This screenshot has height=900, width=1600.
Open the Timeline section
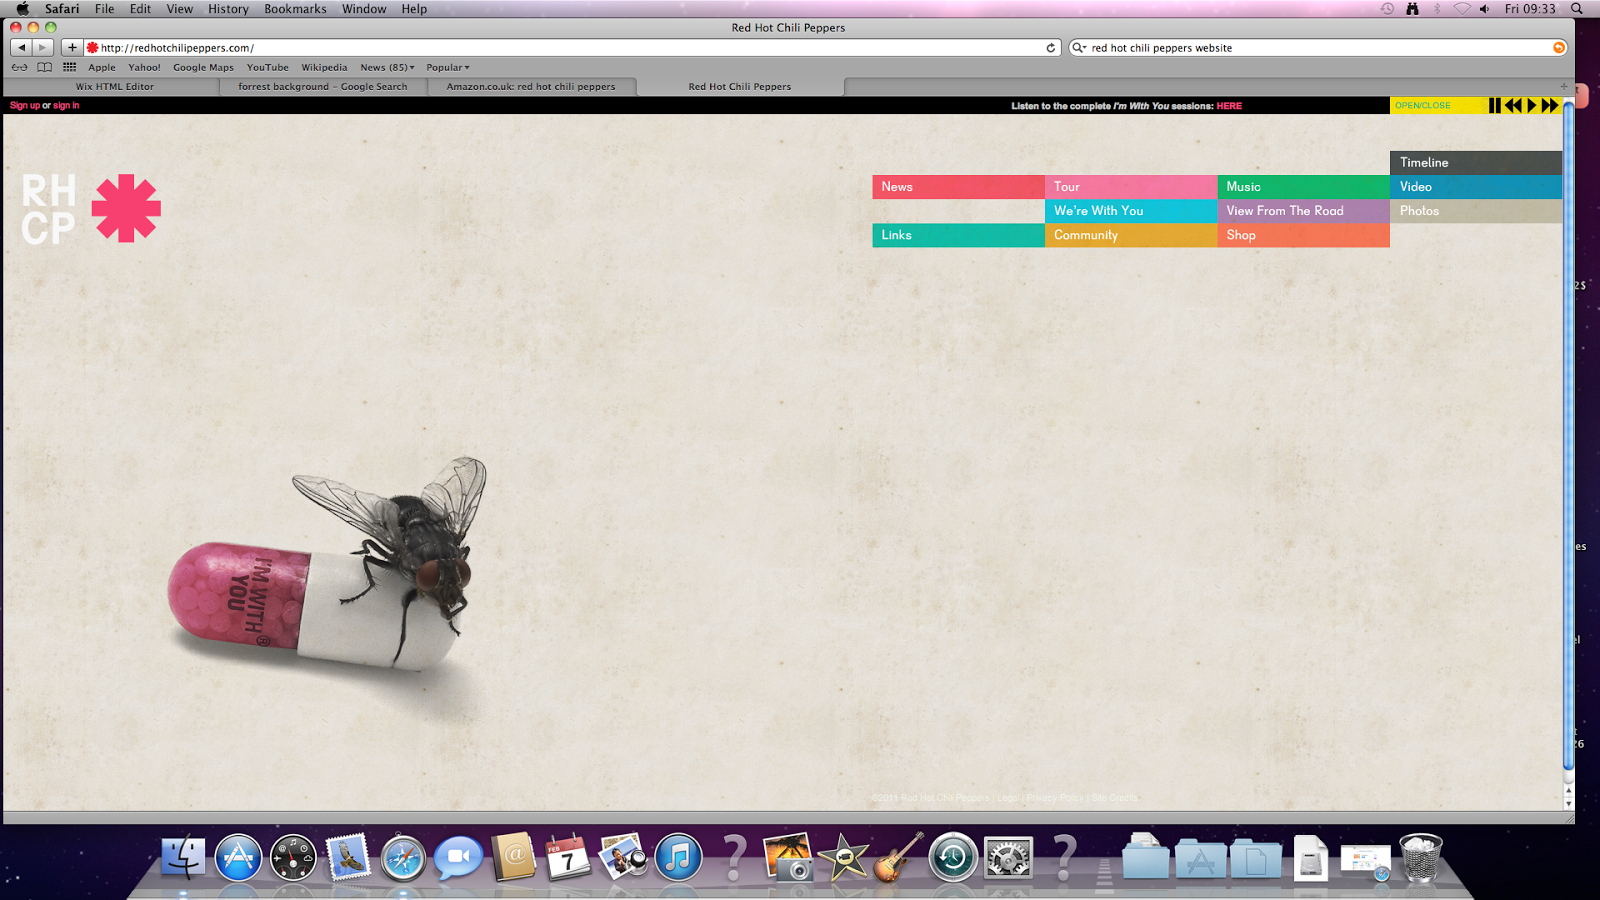pyautogui.click(x=1476, y=163)
